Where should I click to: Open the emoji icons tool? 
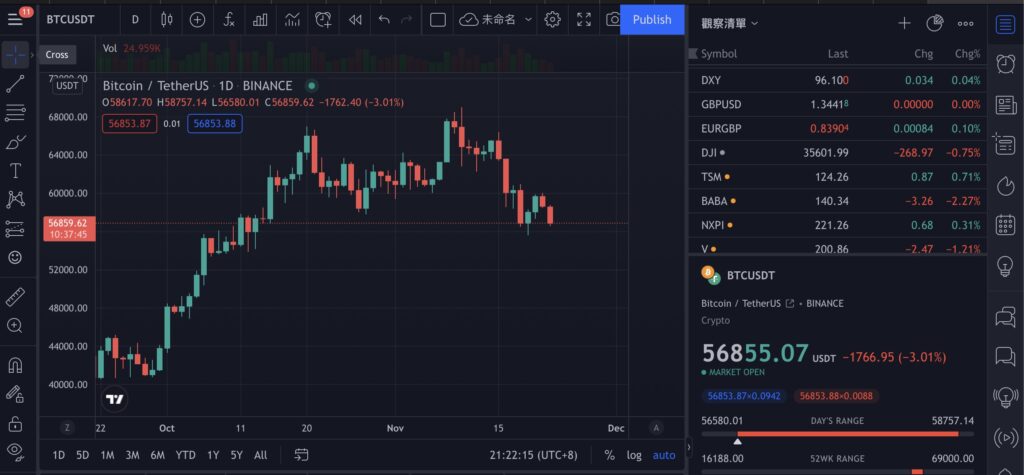click(15, 257)
